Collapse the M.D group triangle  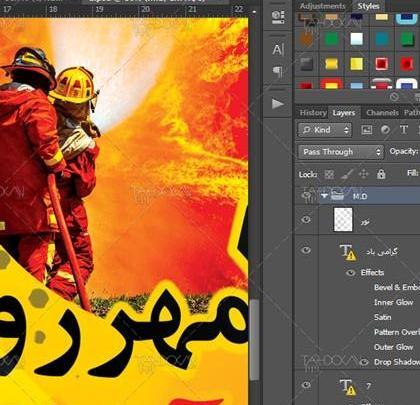point(324,196)
